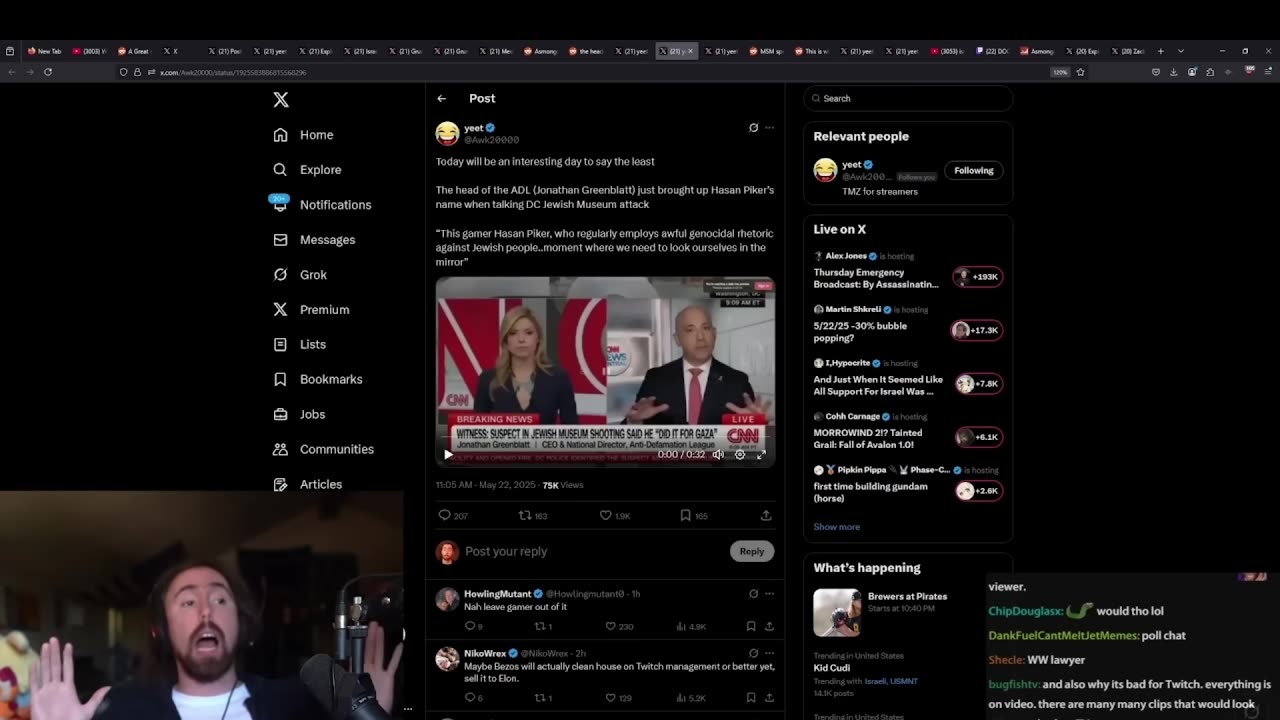The height and width of the screenshot is (720, 1280).
Task: Open the more options menu on yeet's post
Action: (x=769, y=128)
